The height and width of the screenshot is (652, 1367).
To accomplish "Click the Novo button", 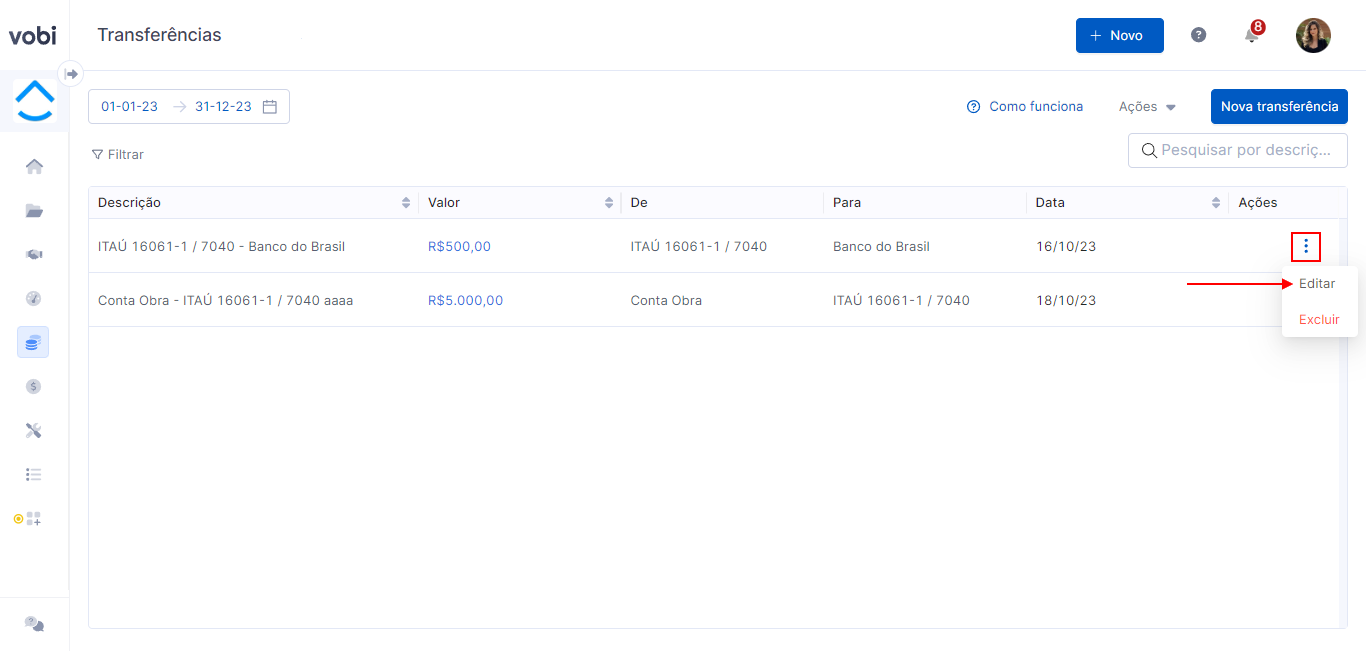I will point(1119,35).
